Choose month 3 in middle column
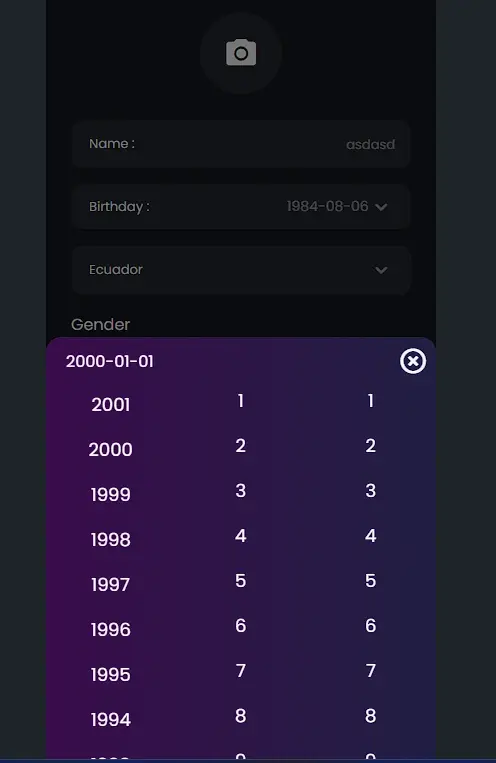 (240, 490)
